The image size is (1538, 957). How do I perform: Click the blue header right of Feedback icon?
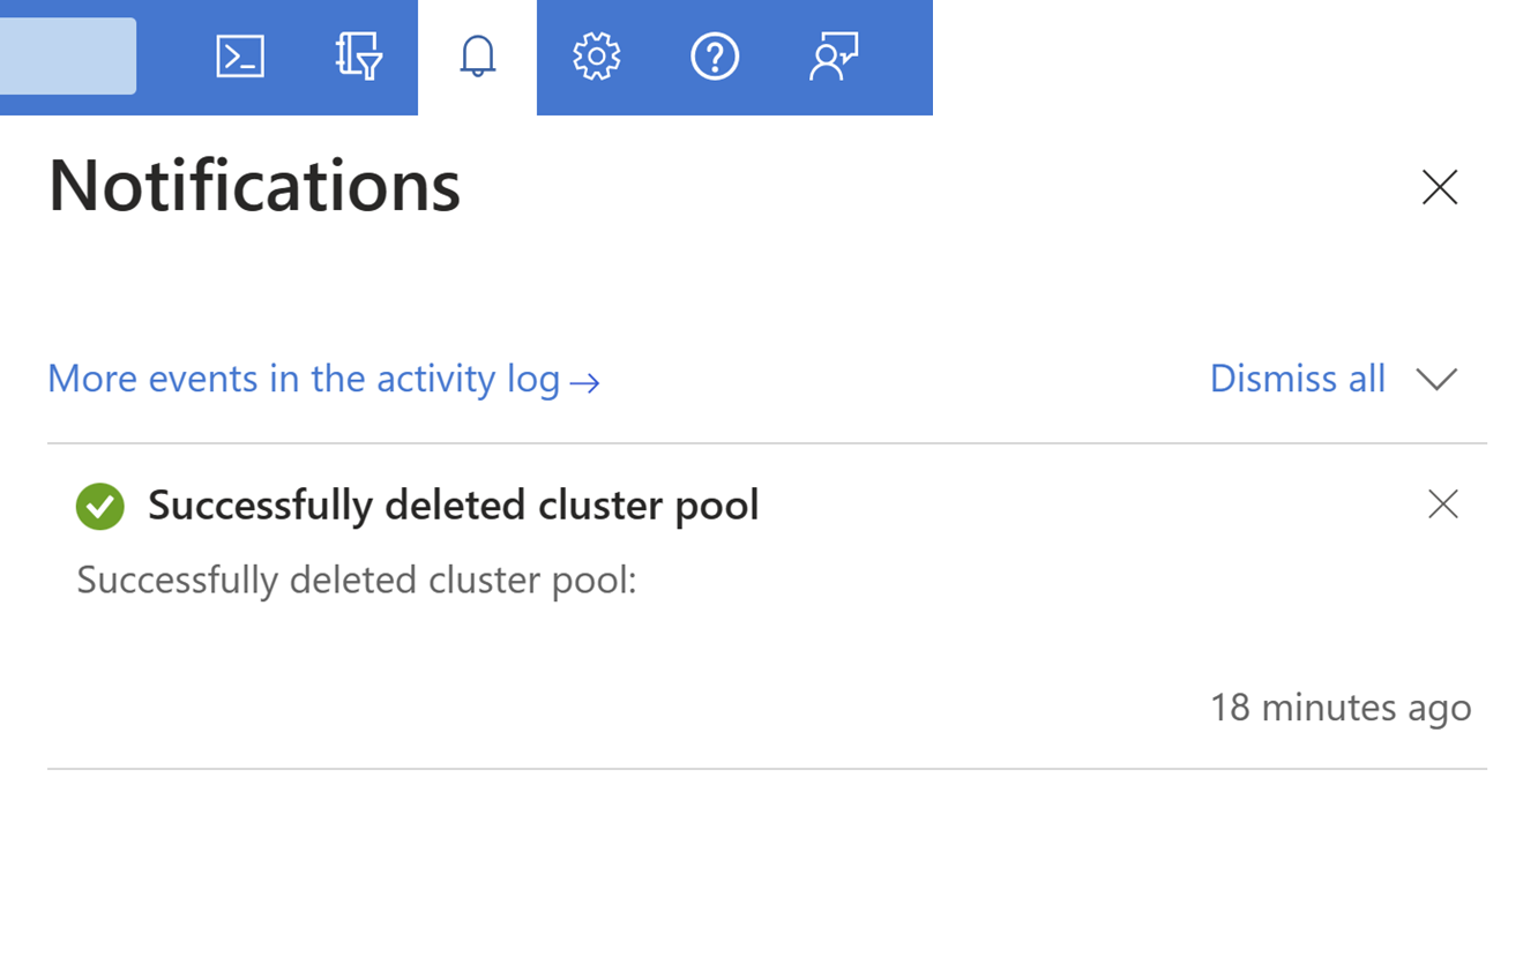pos(900,56)
